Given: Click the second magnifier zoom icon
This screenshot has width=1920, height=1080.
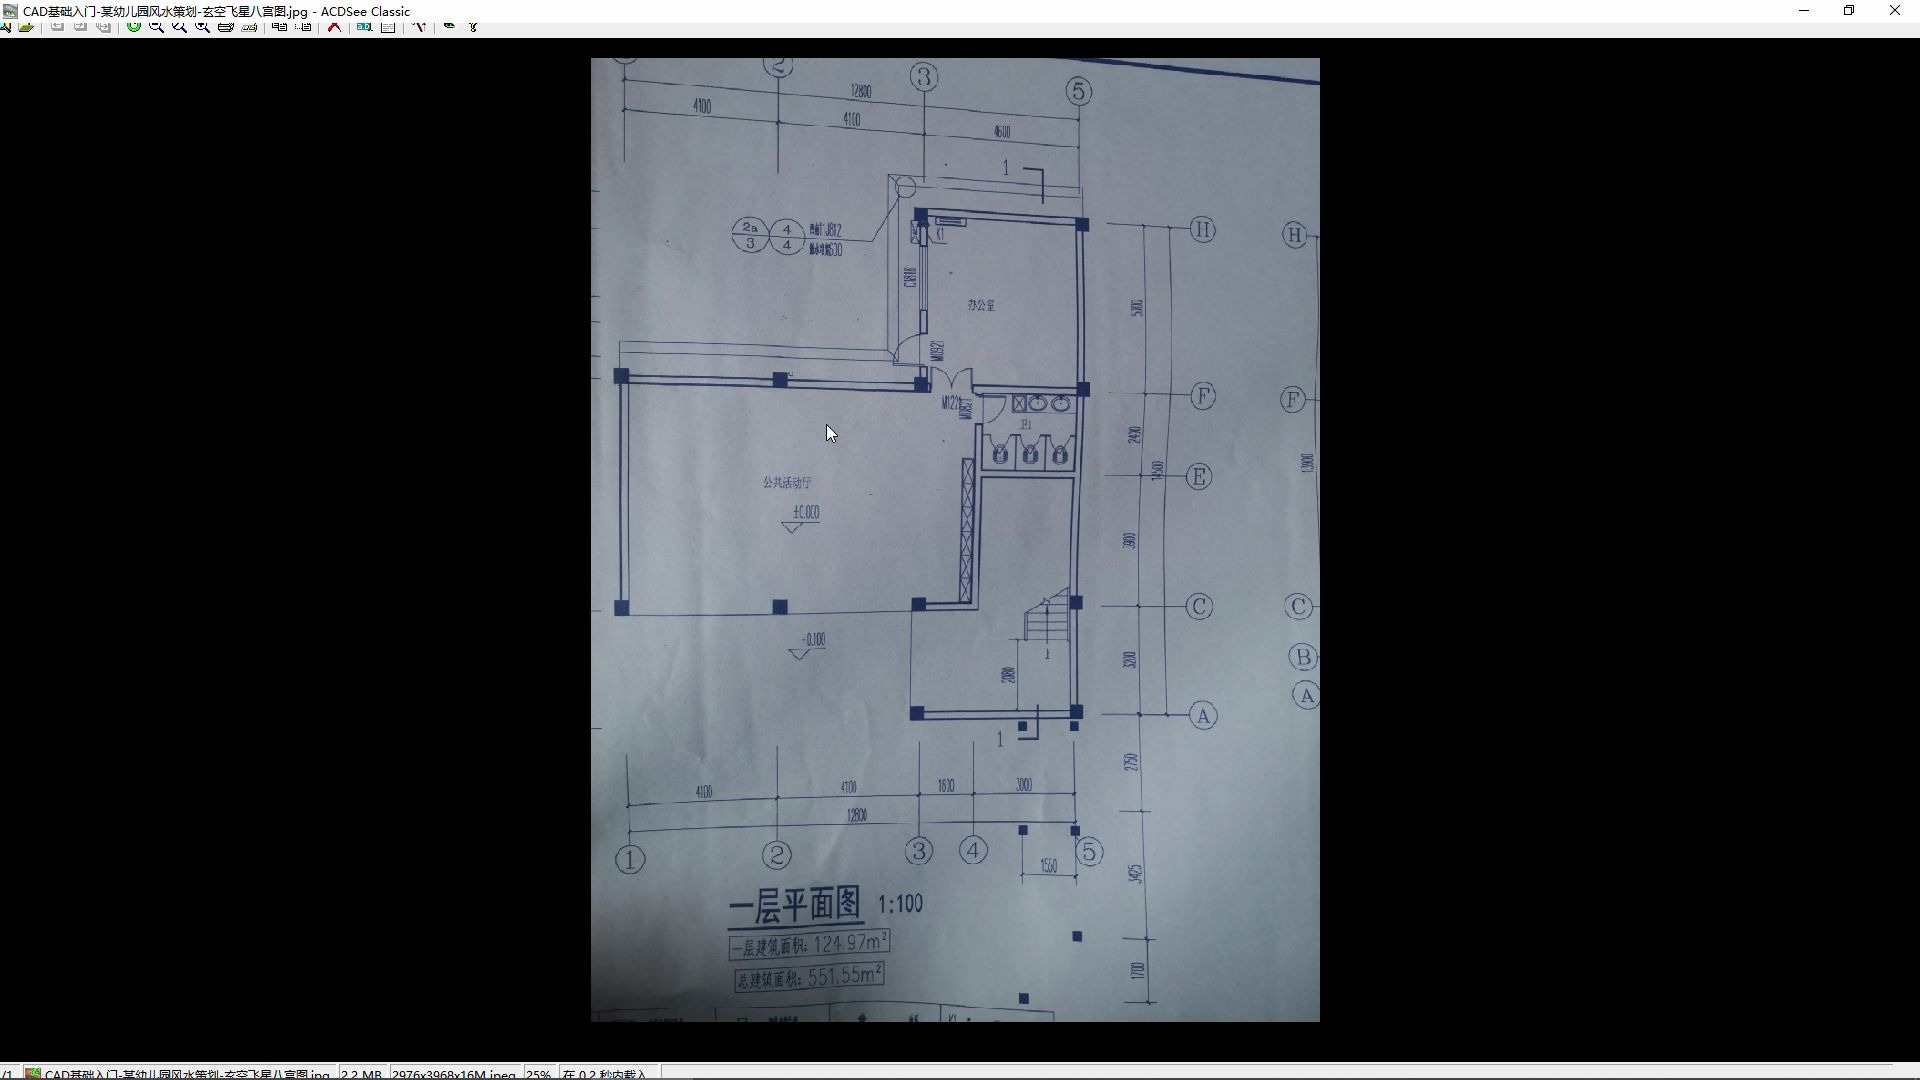Looking at the screenshot, I should pos(179,27).
